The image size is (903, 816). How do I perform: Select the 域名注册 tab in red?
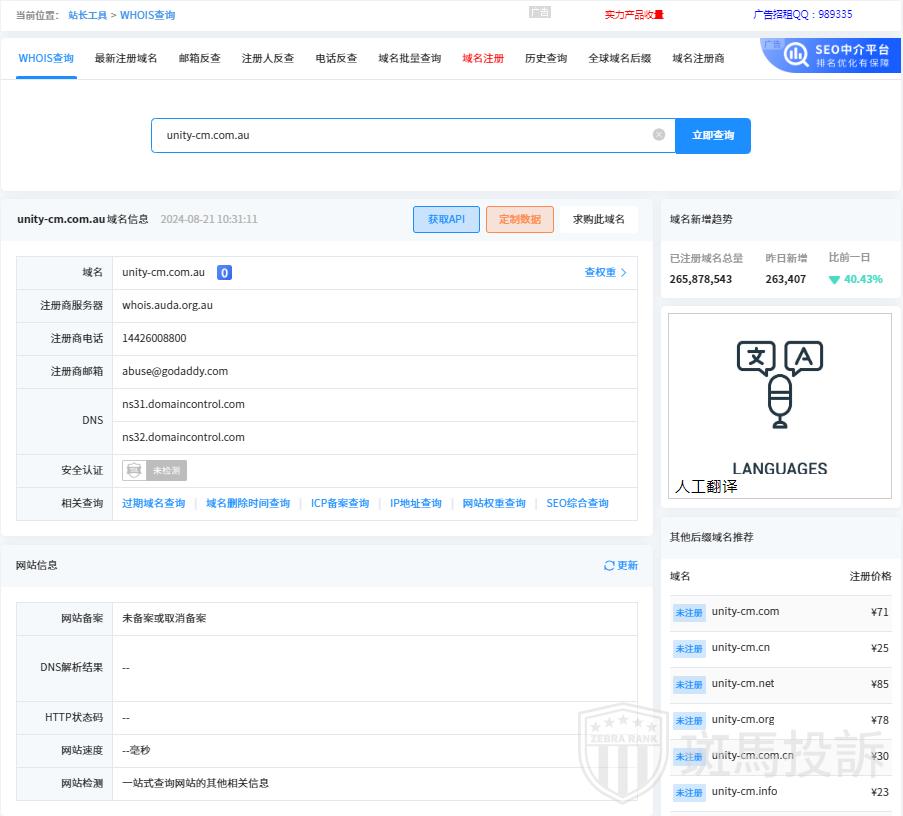point(483,58)
